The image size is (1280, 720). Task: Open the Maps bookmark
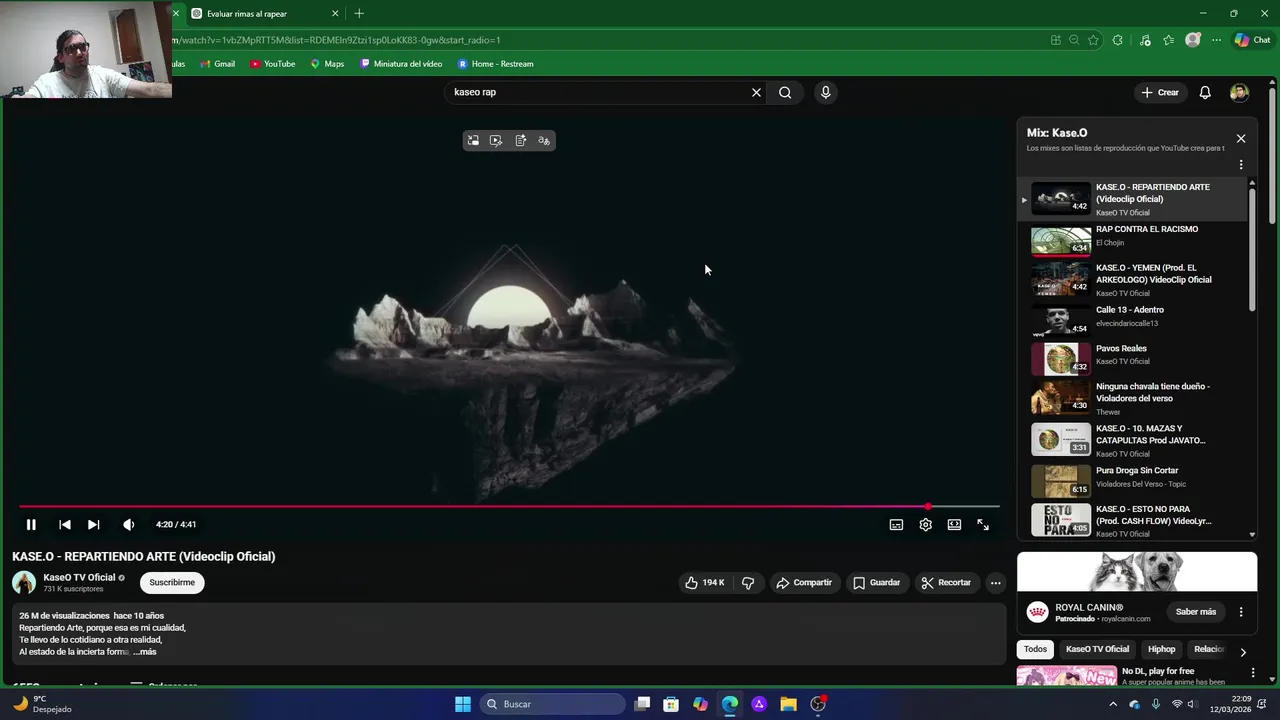point(327,64)
